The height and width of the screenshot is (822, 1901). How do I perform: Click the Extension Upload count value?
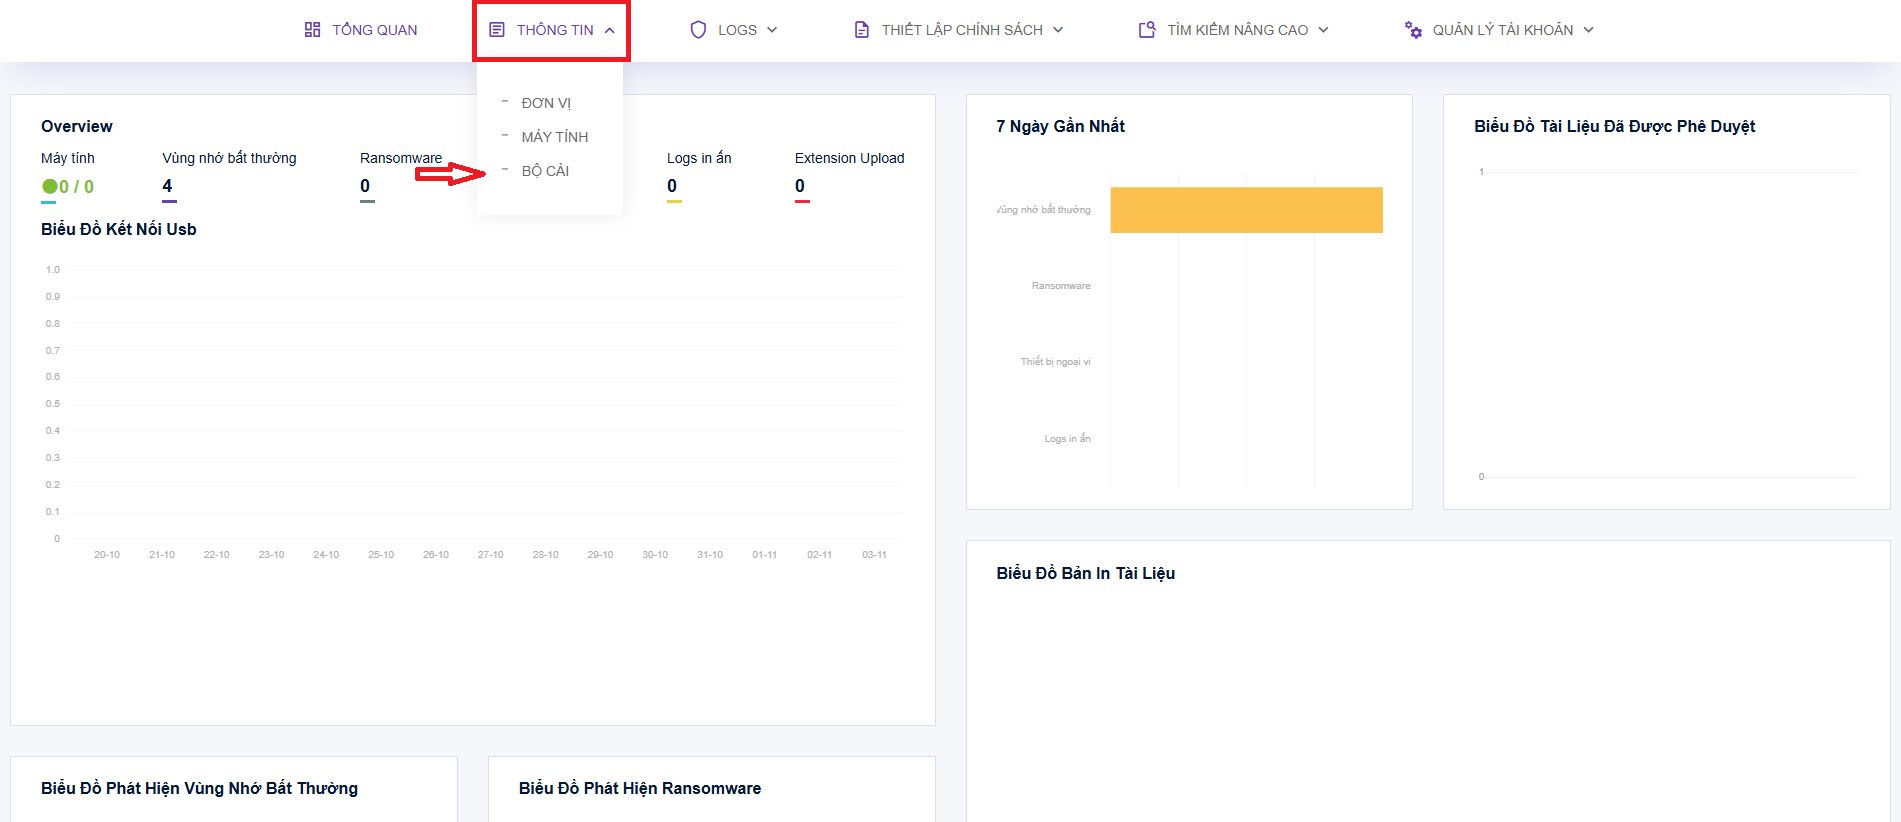pos(800,186)
